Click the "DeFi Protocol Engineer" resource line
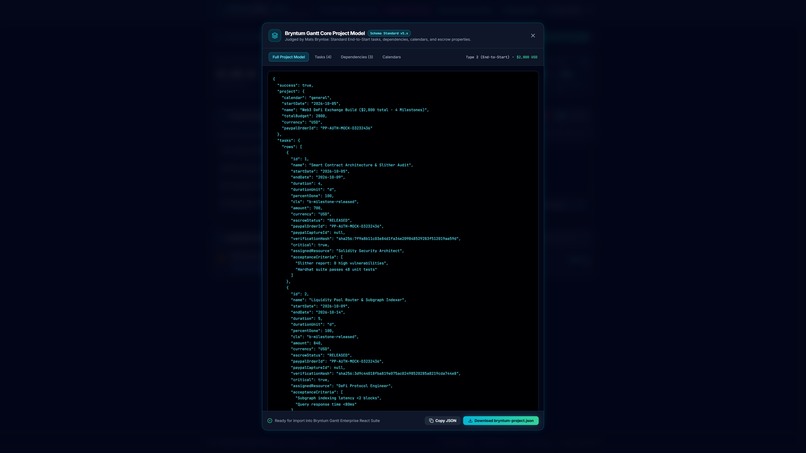Screen dimensions: 806x453 point(342,386)
